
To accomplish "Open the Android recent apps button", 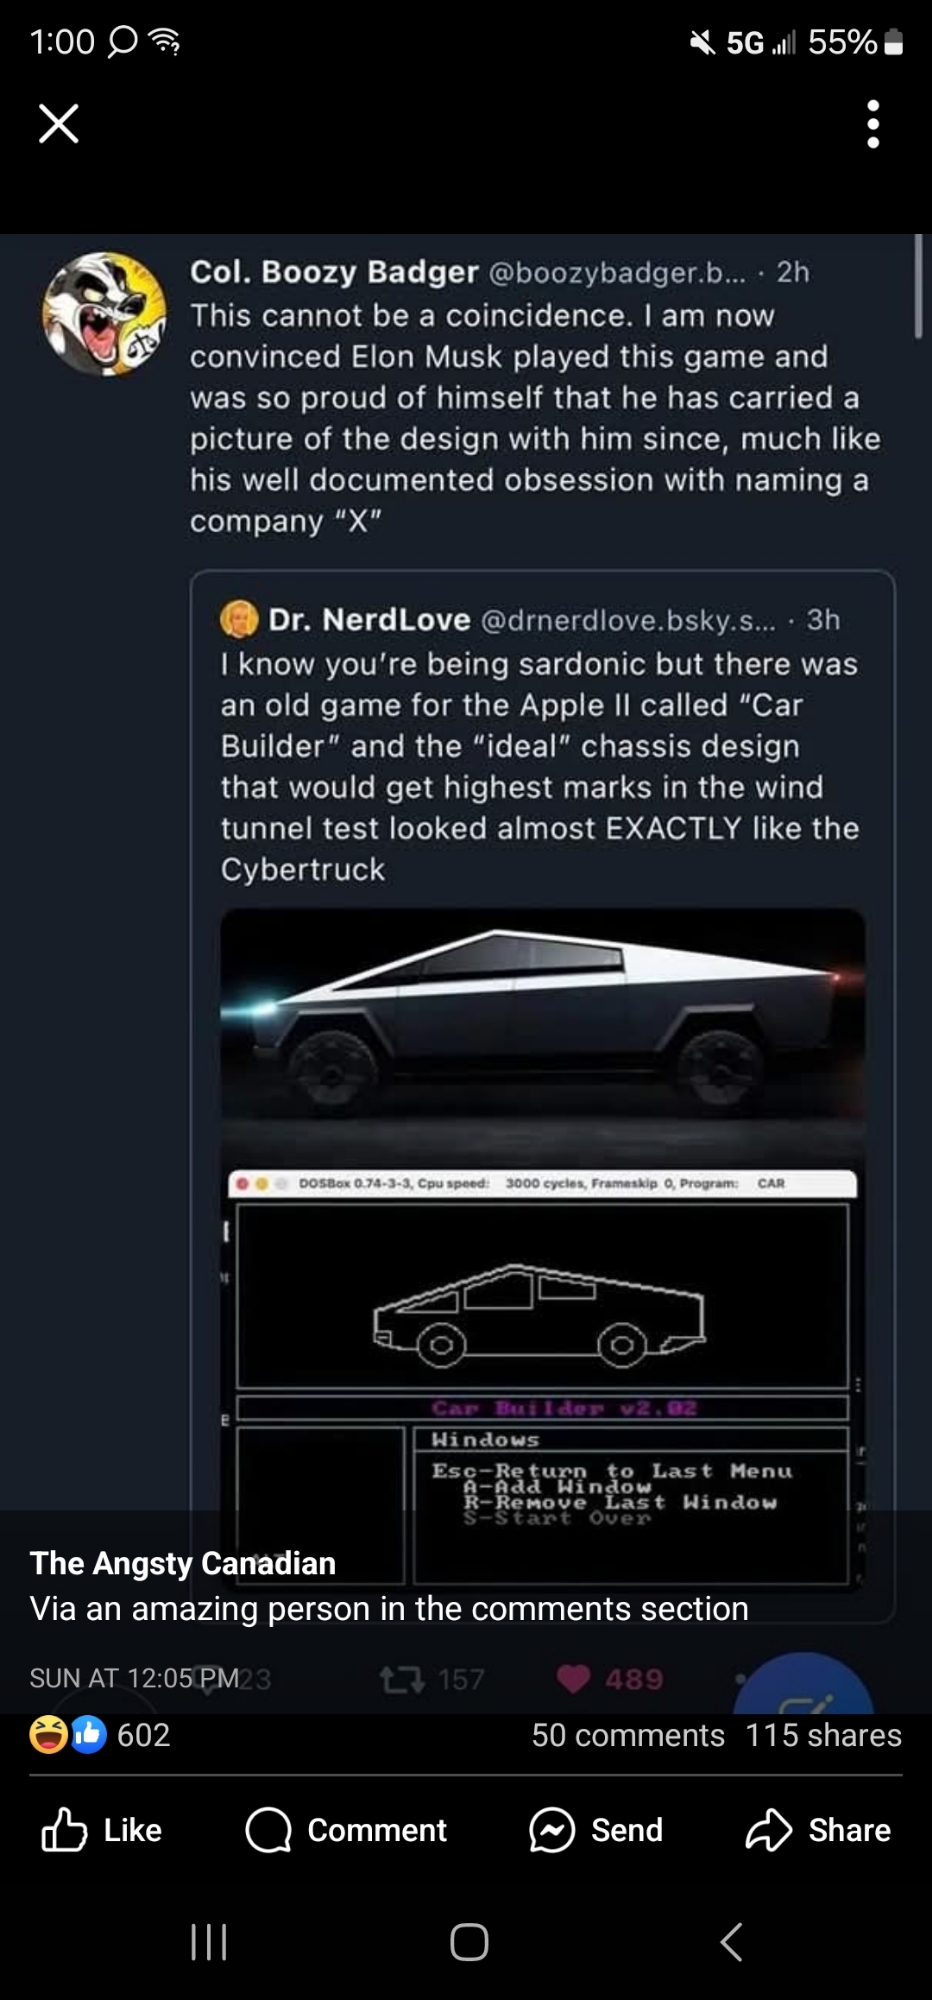I will (x=209, y=1942).
